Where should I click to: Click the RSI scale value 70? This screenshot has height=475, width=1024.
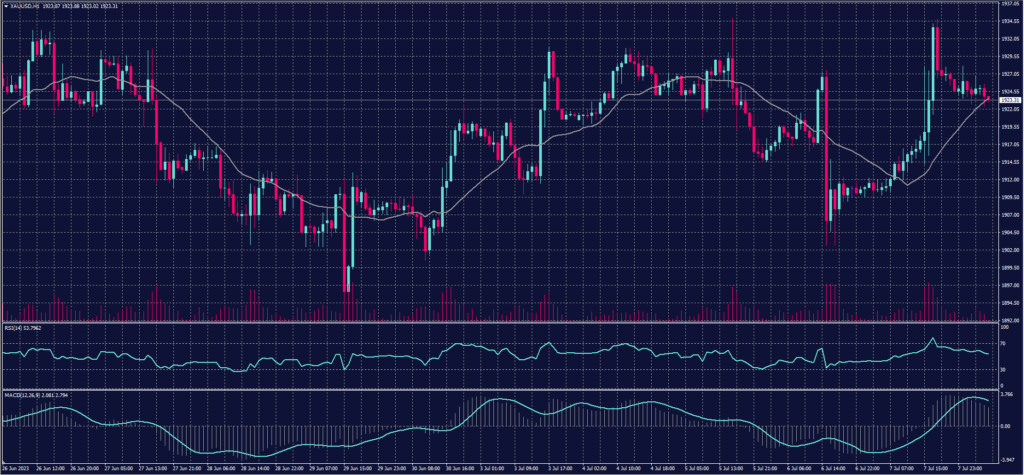(1004, 342)
